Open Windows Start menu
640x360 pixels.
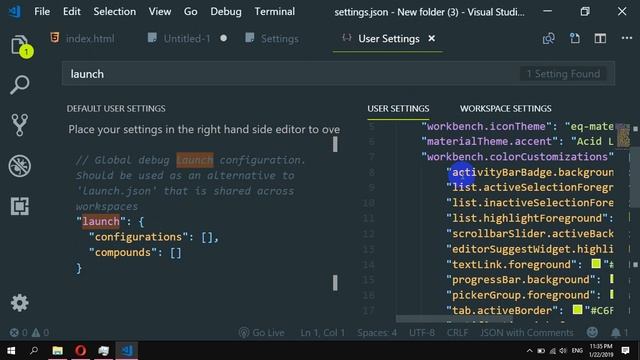[x=11, y=351]
